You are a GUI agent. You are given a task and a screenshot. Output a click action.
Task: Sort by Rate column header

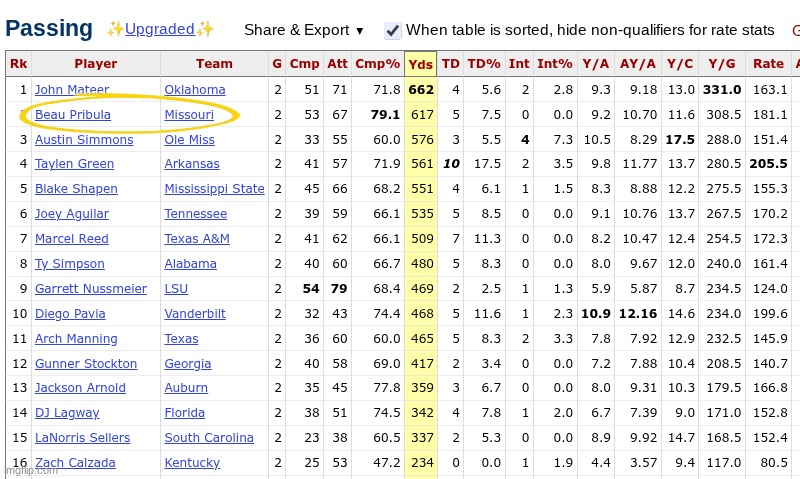[x=768, y=64]
